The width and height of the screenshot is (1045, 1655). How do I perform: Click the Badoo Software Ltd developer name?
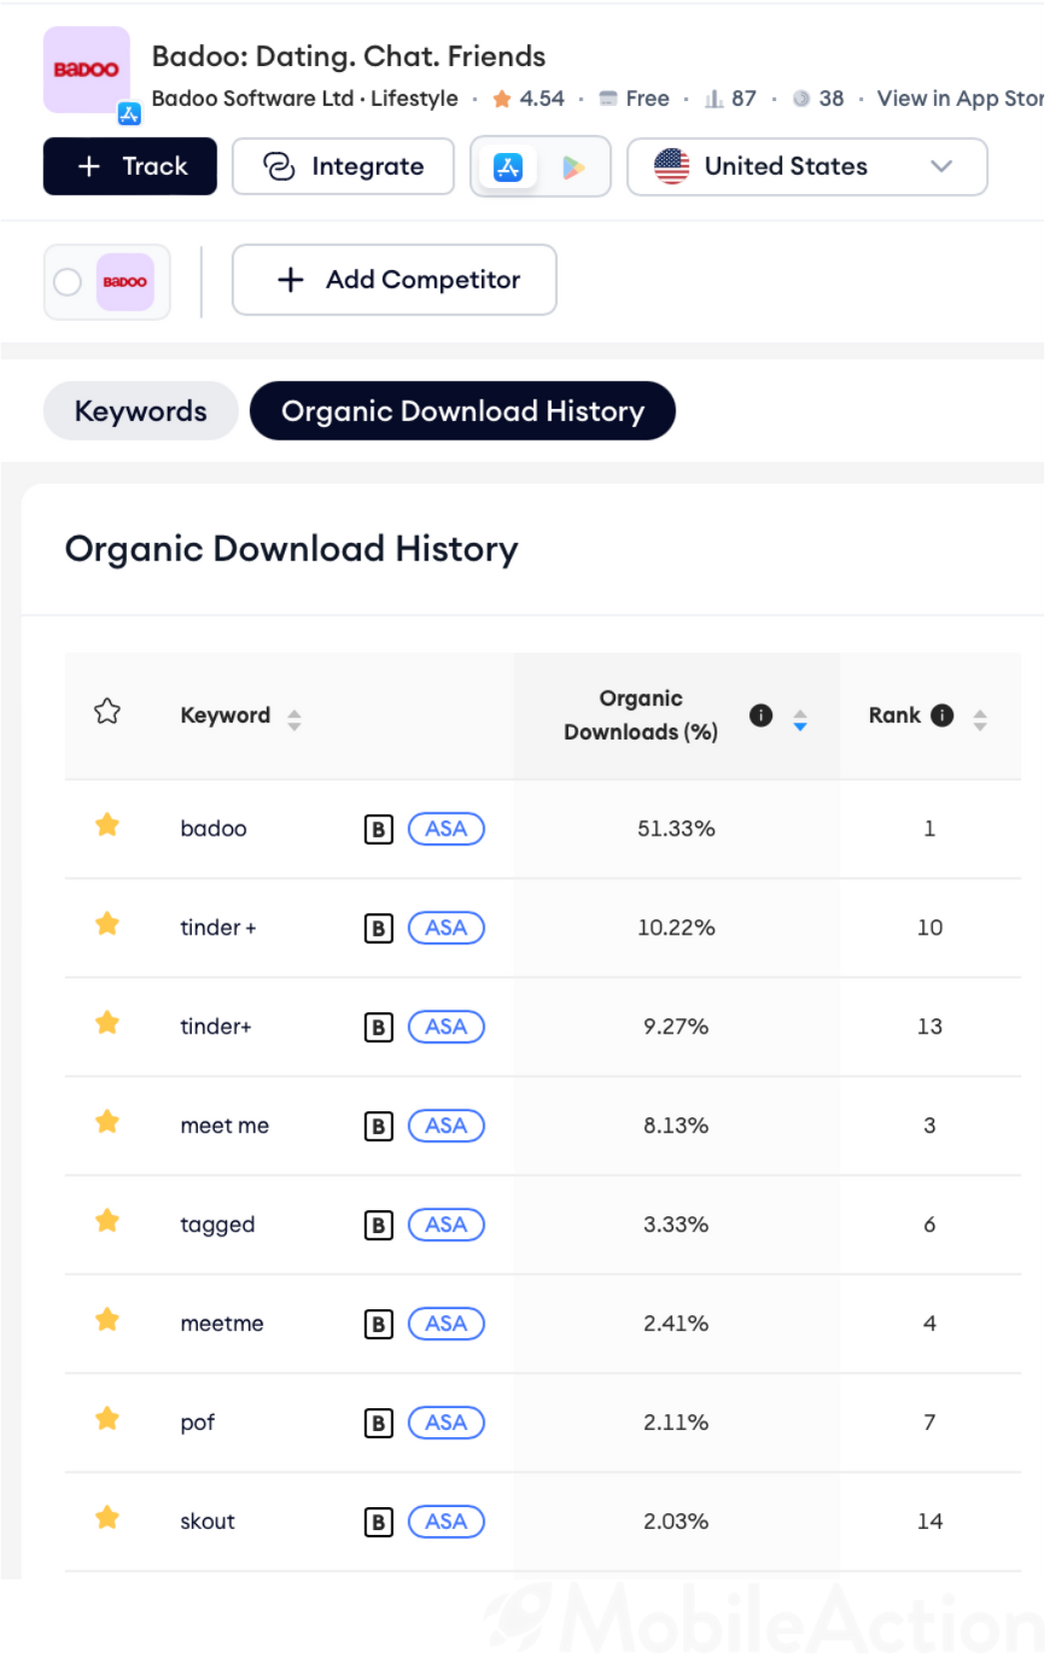coord(253,98)
